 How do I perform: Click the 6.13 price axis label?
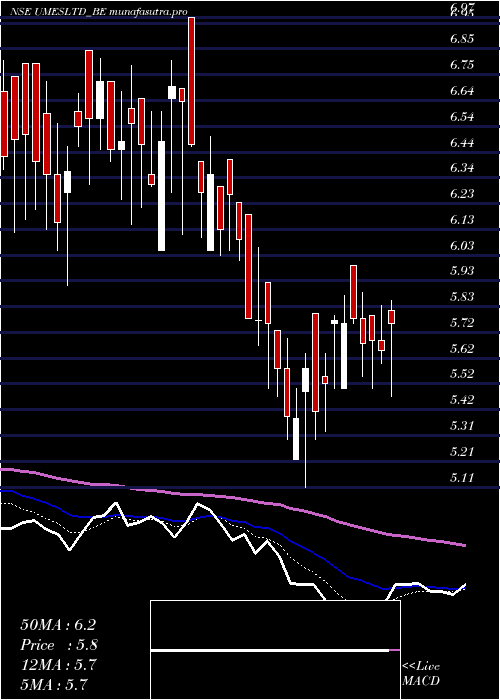[x=462, y=220]
